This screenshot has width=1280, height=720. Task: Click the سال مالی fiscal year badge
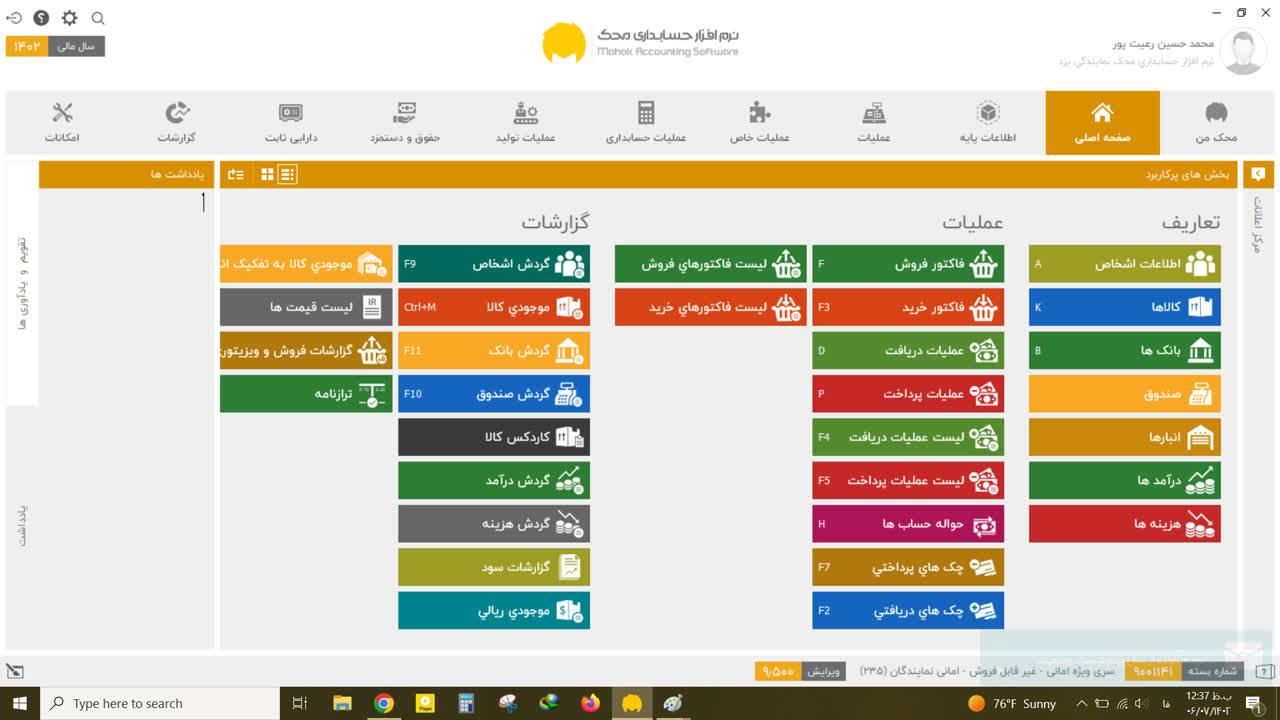pyautogui.click(x=55, y=46)
